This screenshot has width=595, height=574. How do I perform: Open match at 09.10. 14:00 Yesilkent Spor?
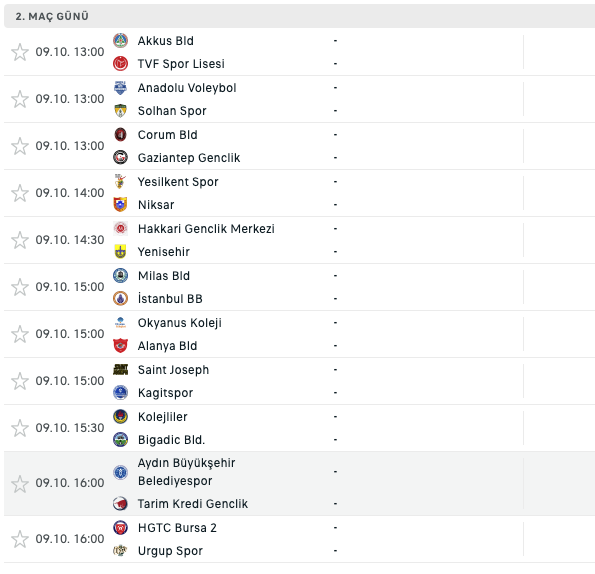(x=299, y=193)
